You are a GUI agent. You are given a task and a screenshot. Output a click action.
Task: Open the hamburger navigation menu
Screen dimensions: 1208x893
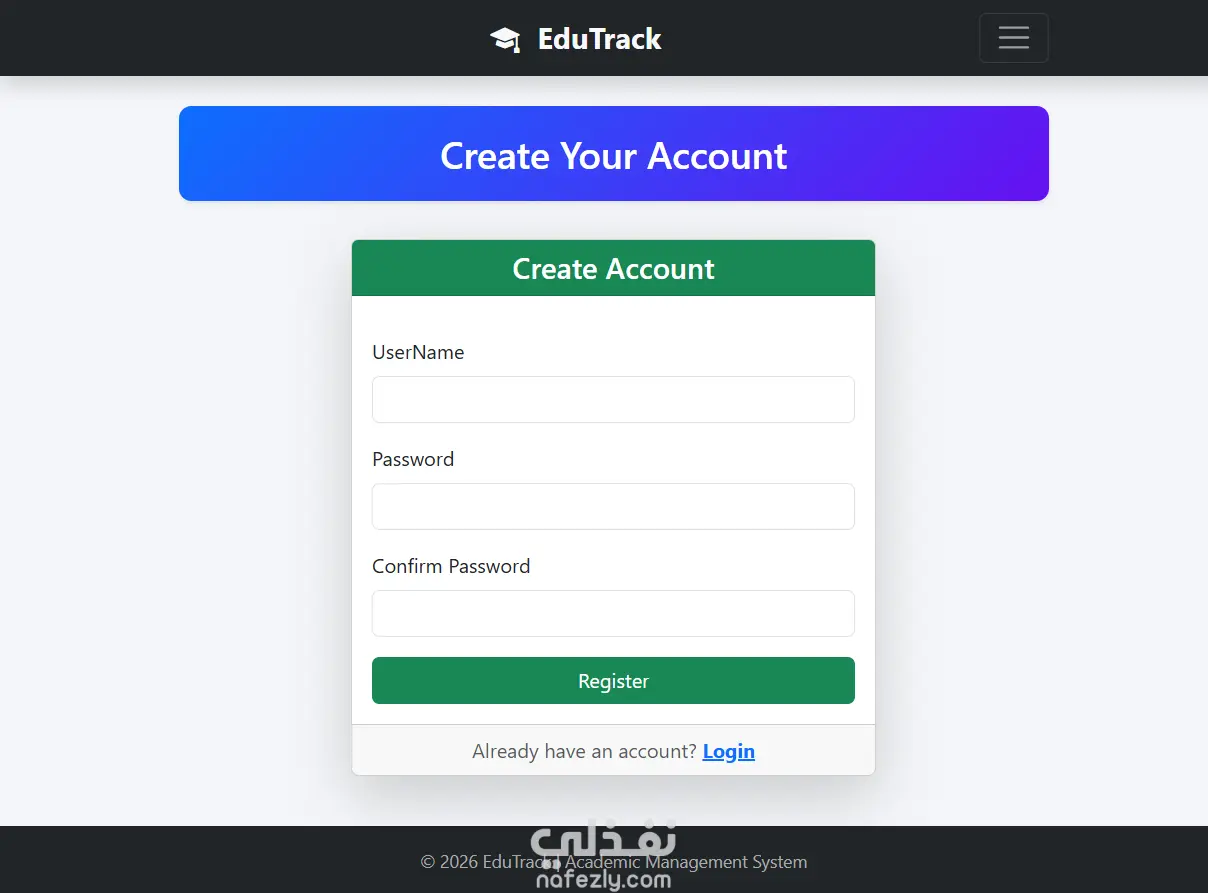pyautogui.click(x=1013, y=38)
